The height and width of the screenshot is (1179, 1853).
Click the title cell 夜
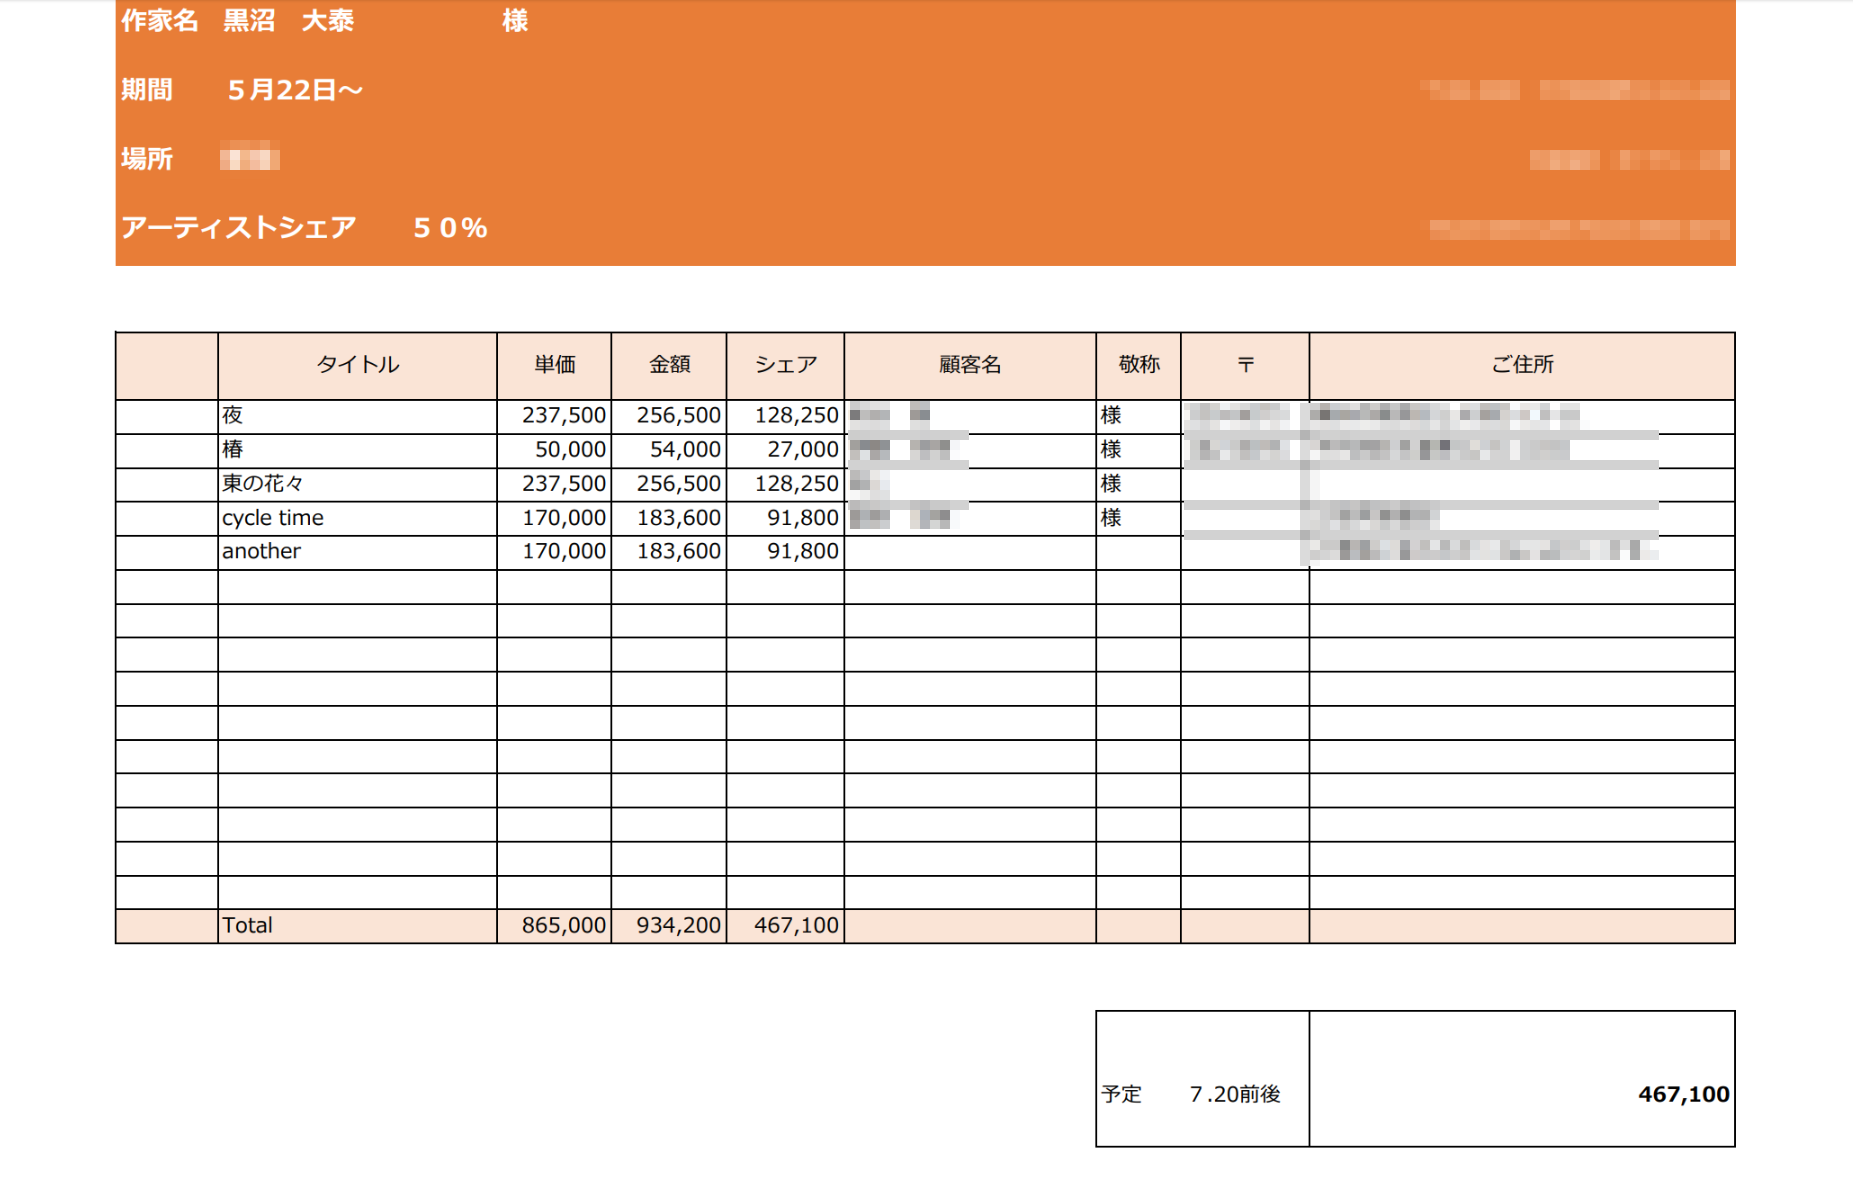coord(233,415)
